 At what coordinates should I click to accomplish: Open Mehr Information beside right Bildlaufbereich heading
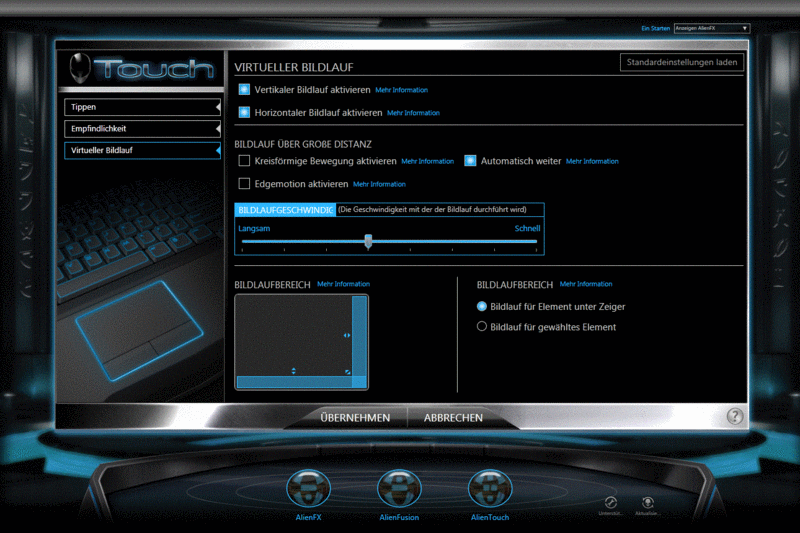click(586, 284)
